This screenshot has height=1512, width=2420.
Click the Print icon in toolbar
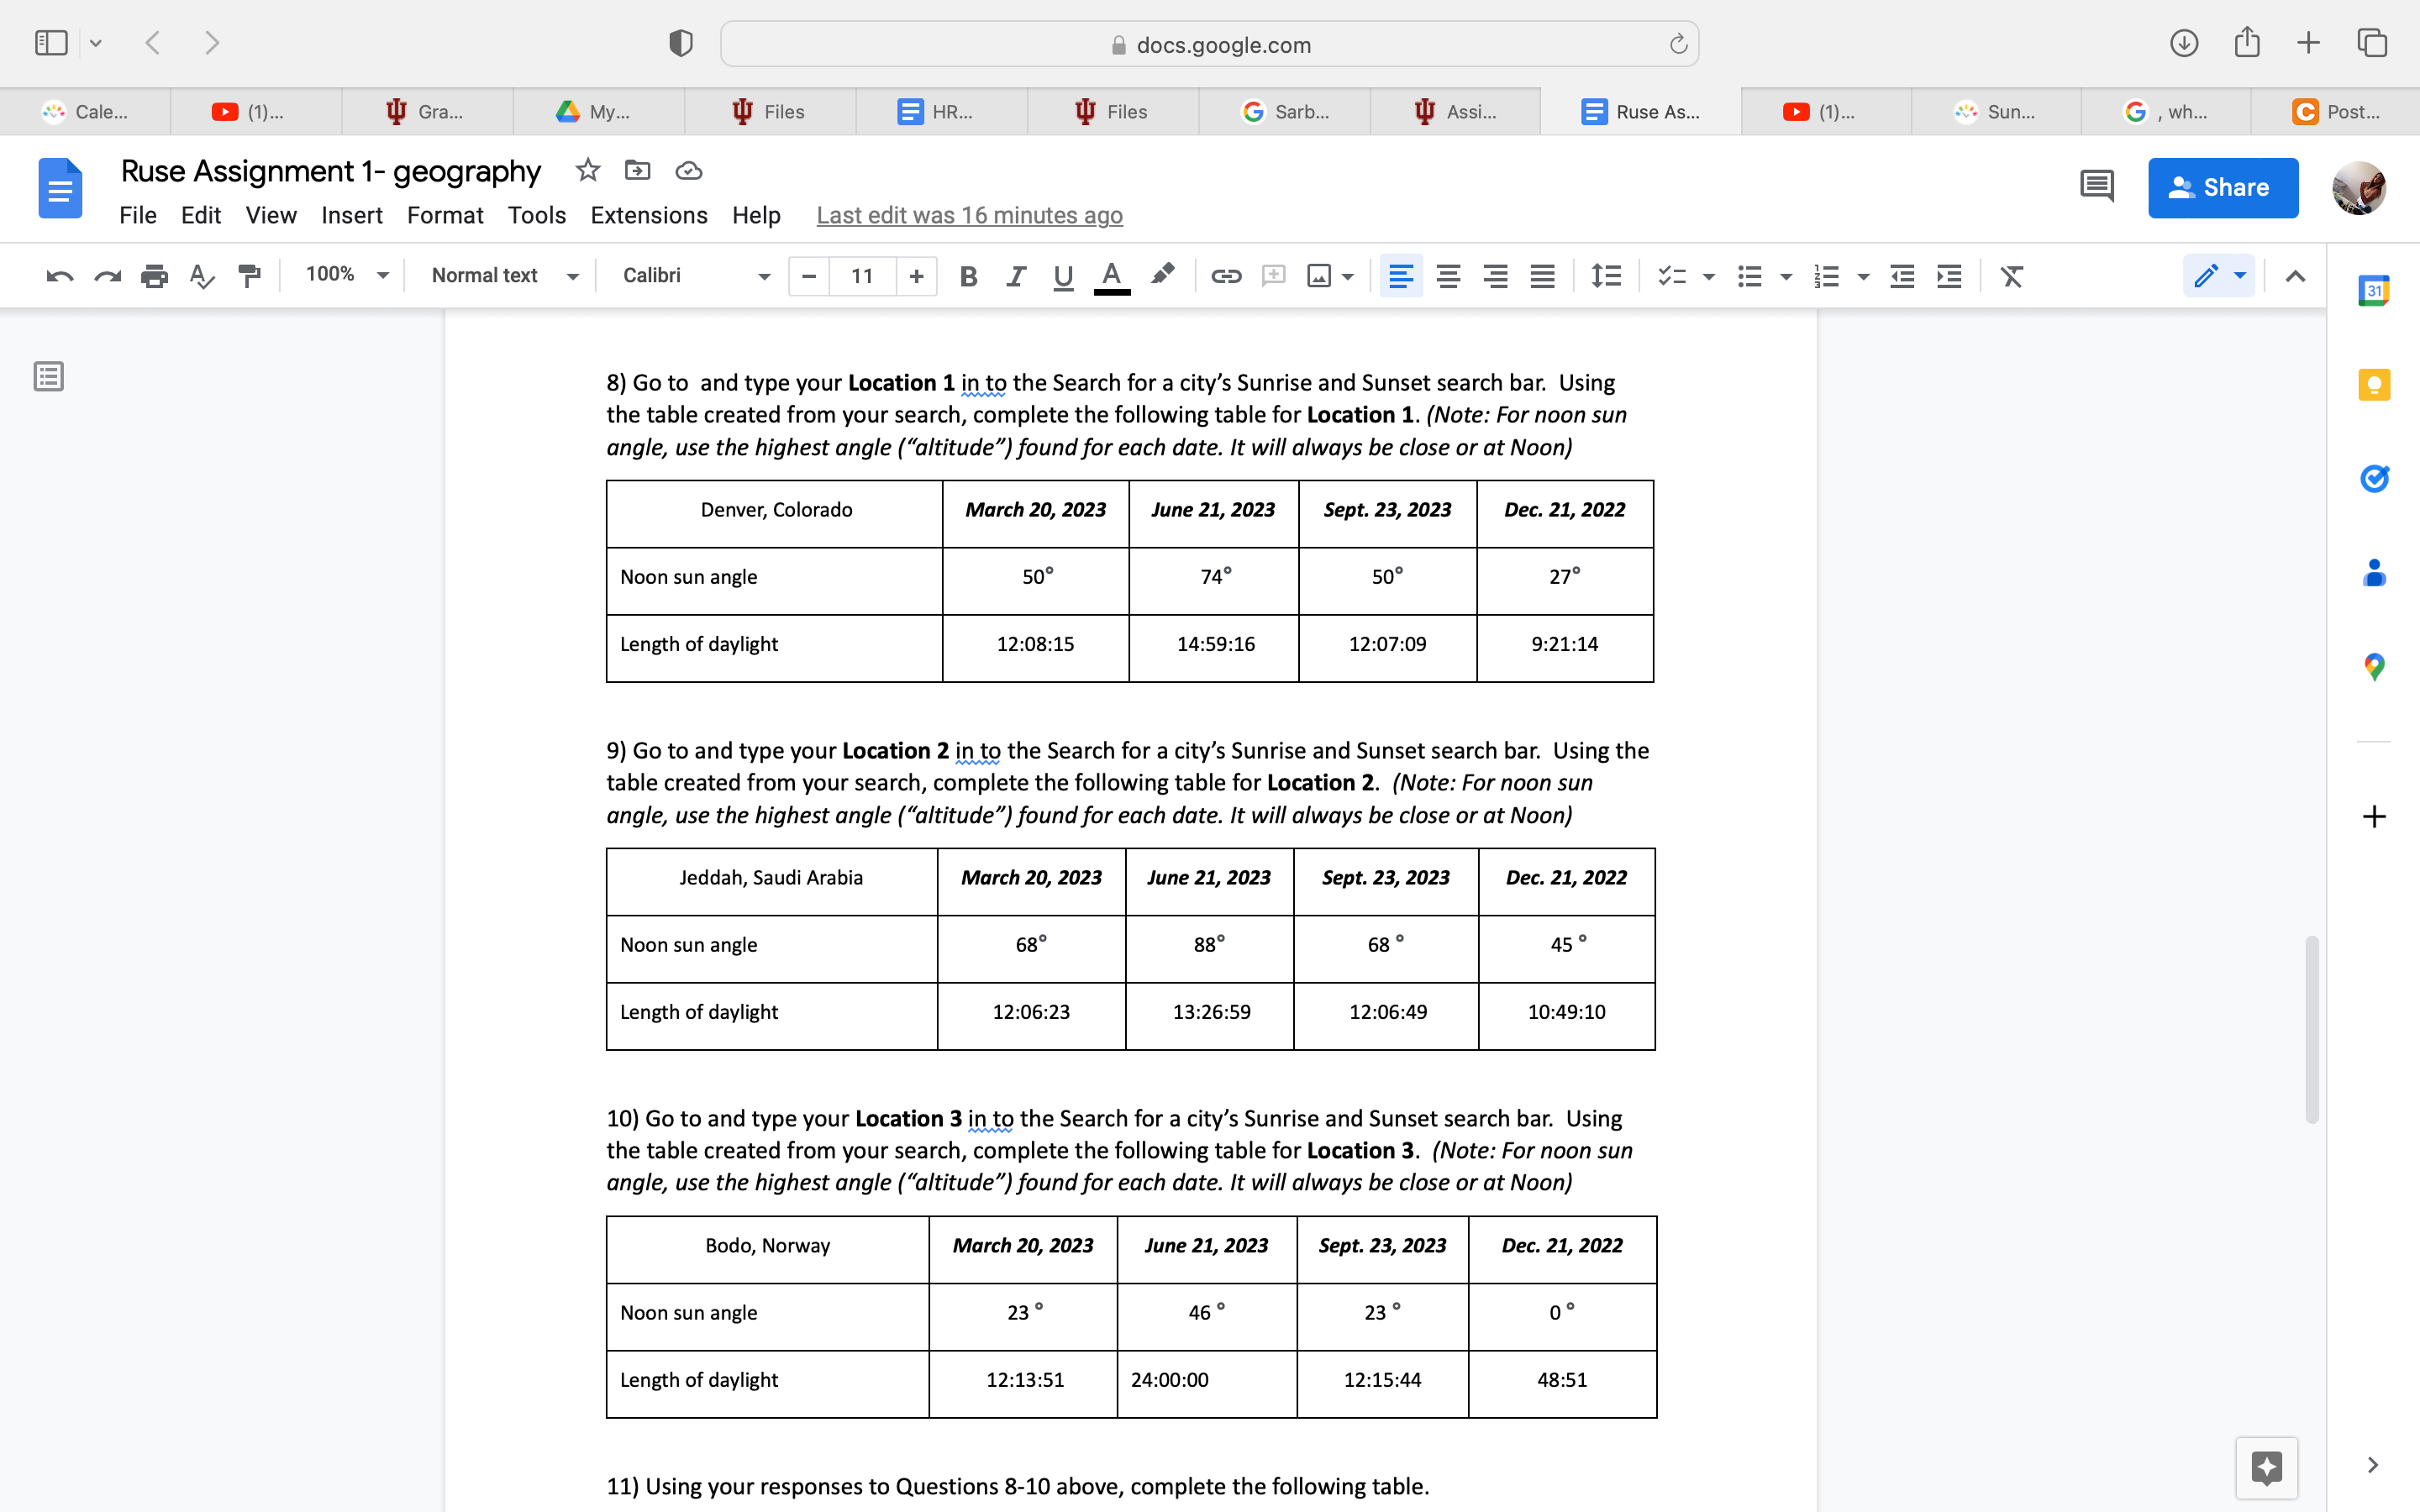click(154, 276)
